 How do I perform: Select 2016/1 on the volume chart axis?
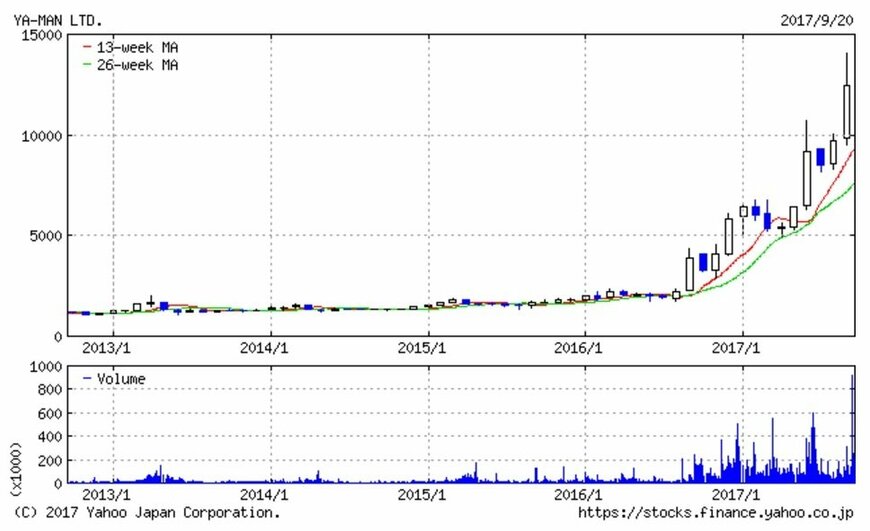tap(579, 495)
